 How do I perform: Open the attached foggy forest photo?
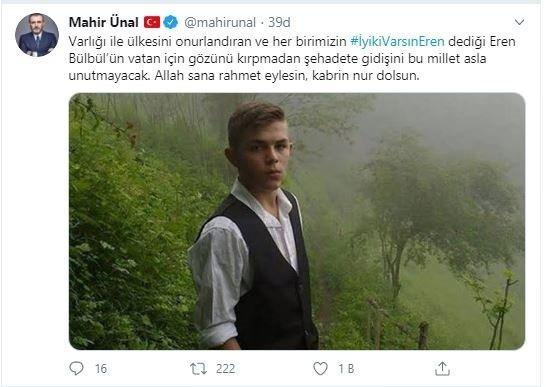click(297, 221)
